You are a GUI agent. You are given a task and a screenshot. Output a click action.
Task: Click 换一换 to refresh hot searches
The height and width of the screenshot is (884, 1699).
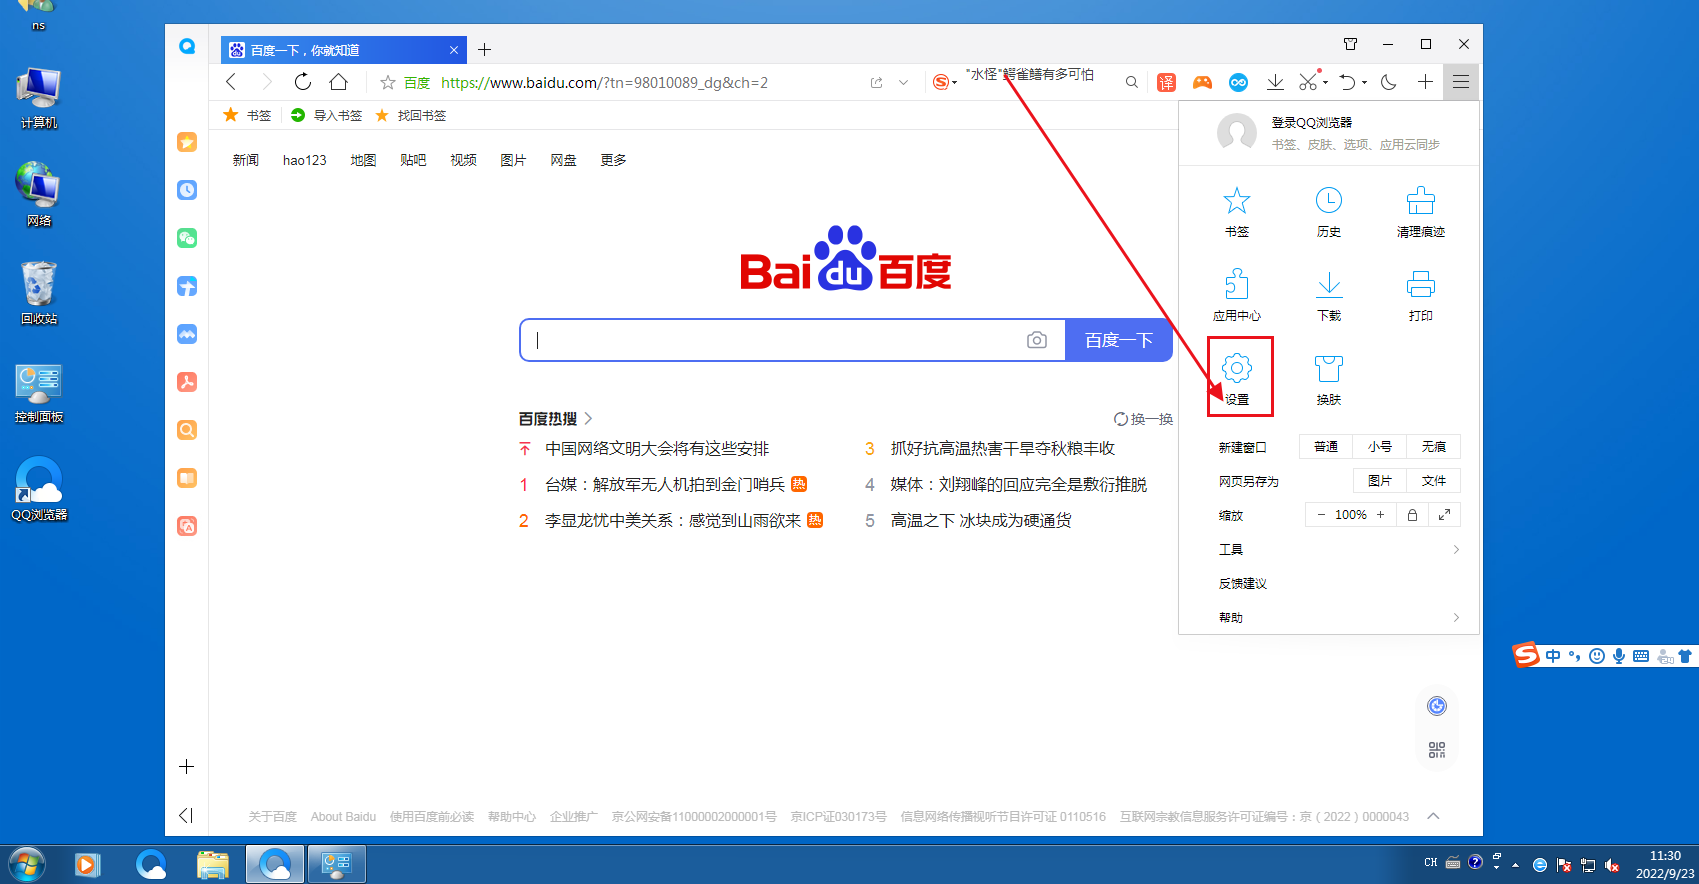(x=1144, y=419)
